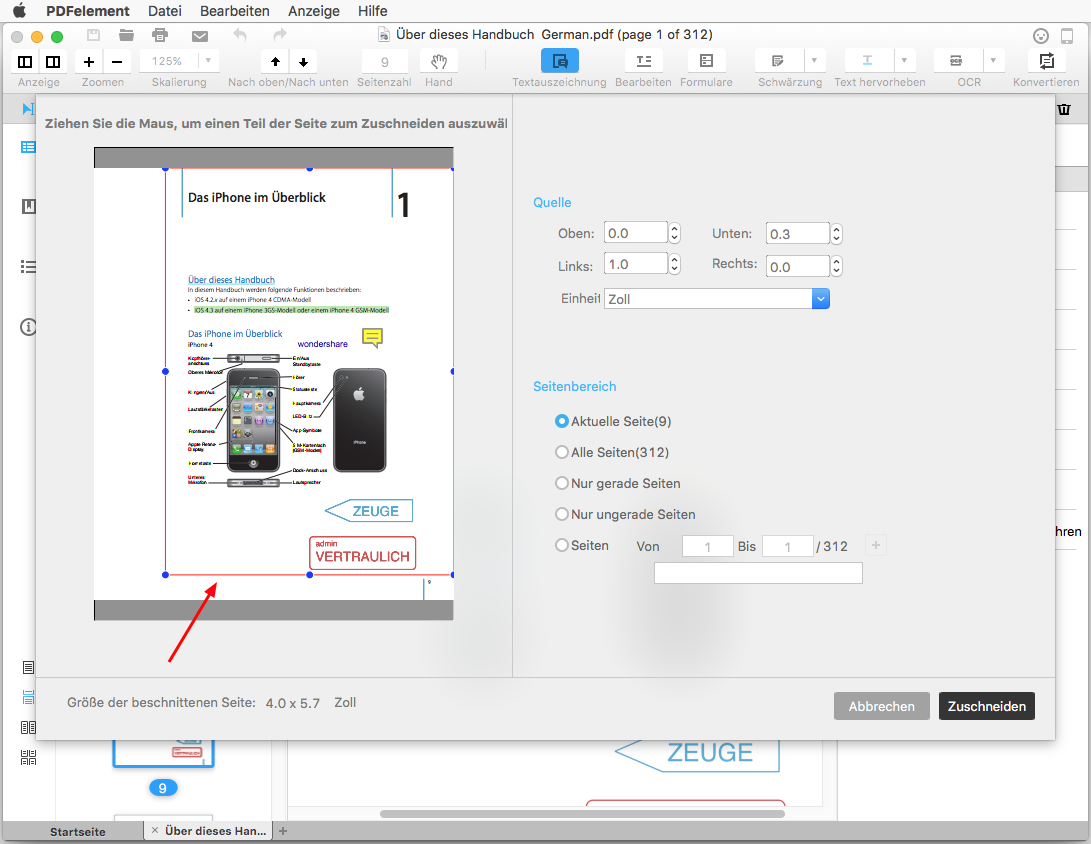Expand the Text hervorheben dropdown arrow
Screen dimensions: 1091x844
point(904,61)
